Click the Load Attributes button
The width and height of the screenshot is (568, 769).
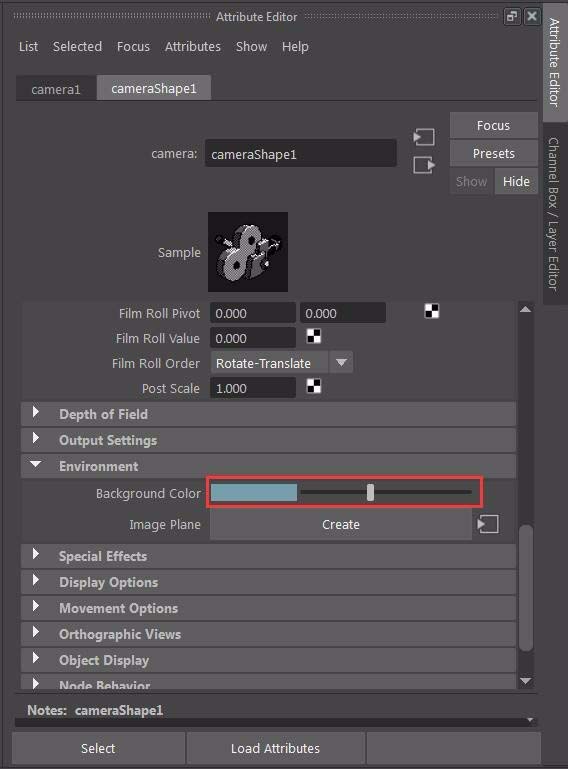point(276,748)
